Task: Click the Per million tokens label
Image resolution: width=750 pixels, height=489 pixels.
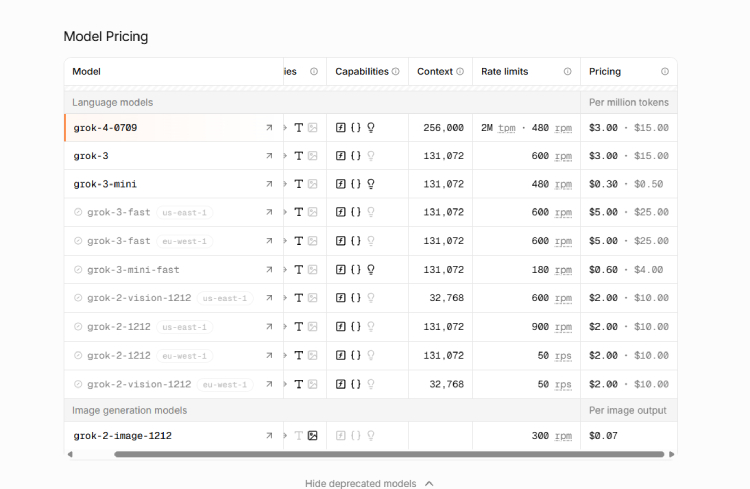Action: click(629, 102)
